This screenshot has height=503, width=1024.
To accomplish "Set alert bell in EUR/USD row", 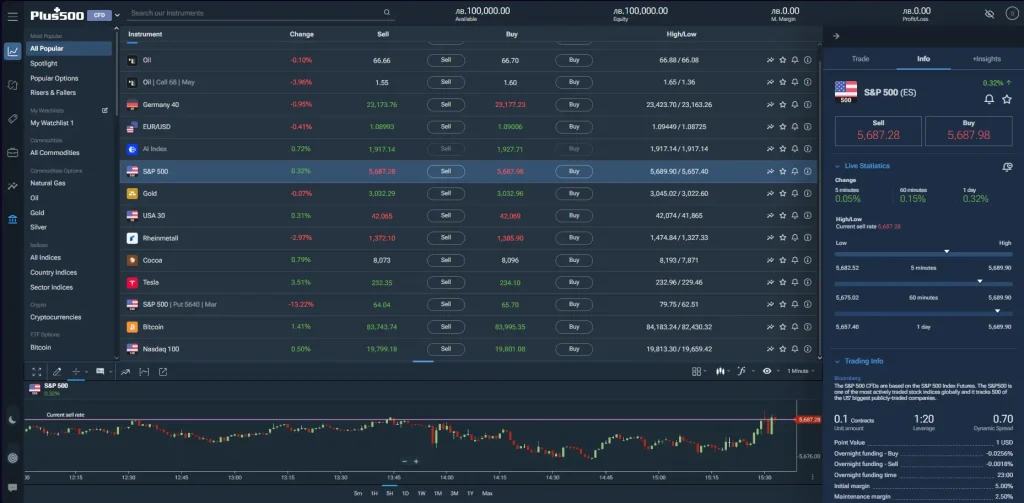I will tap(795, 127).
